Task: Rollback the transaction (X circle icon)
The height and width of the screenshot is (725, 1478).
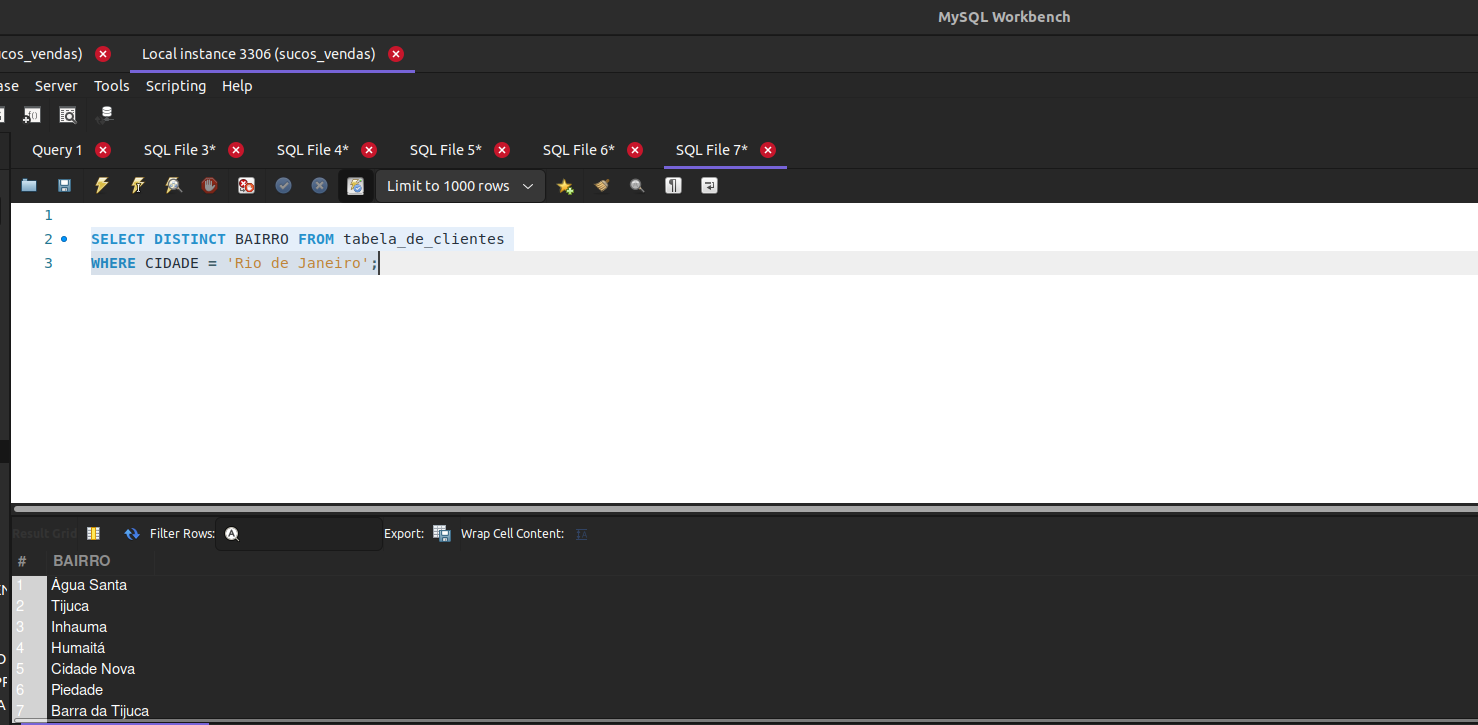Action: (319, 185)
